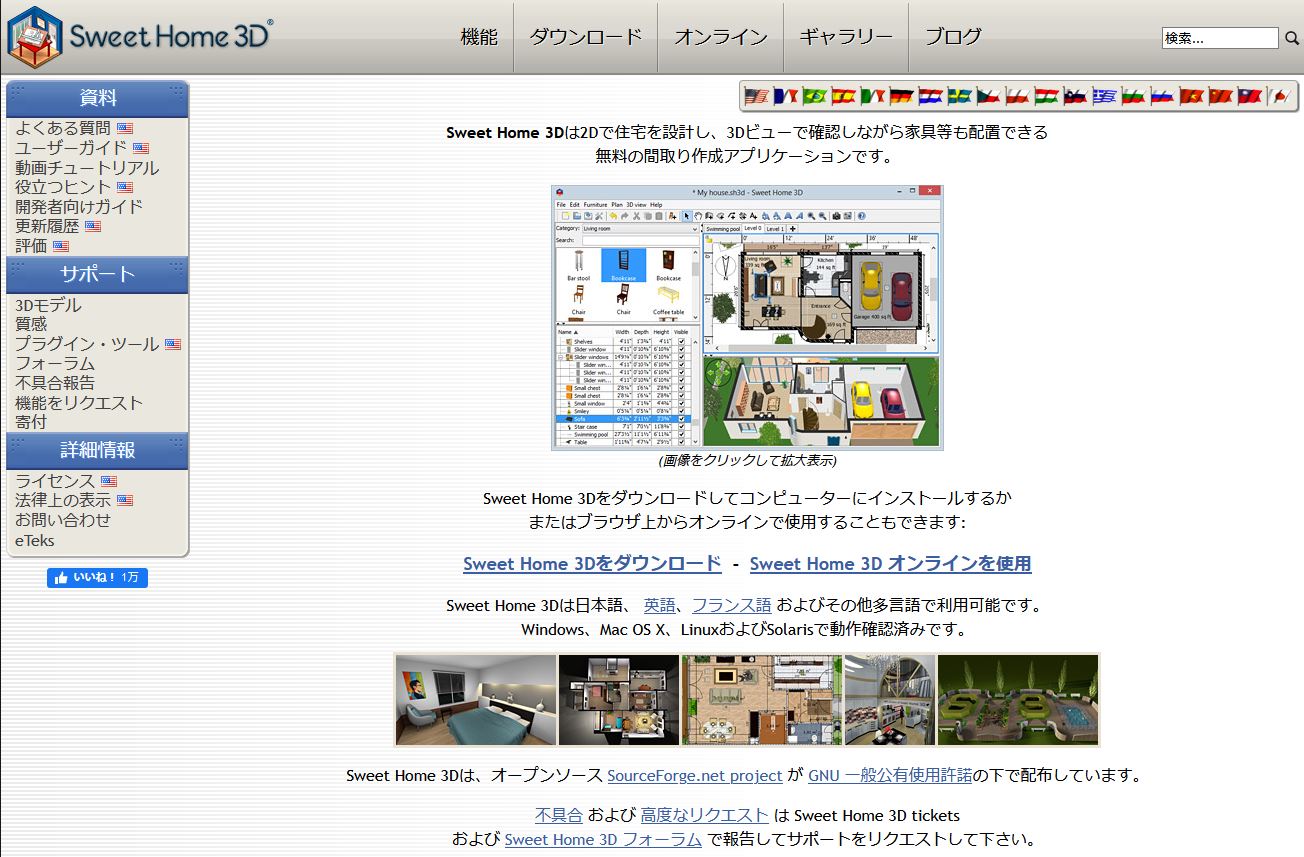
Task: Open the 英語 language link
Action: [659, 605]
